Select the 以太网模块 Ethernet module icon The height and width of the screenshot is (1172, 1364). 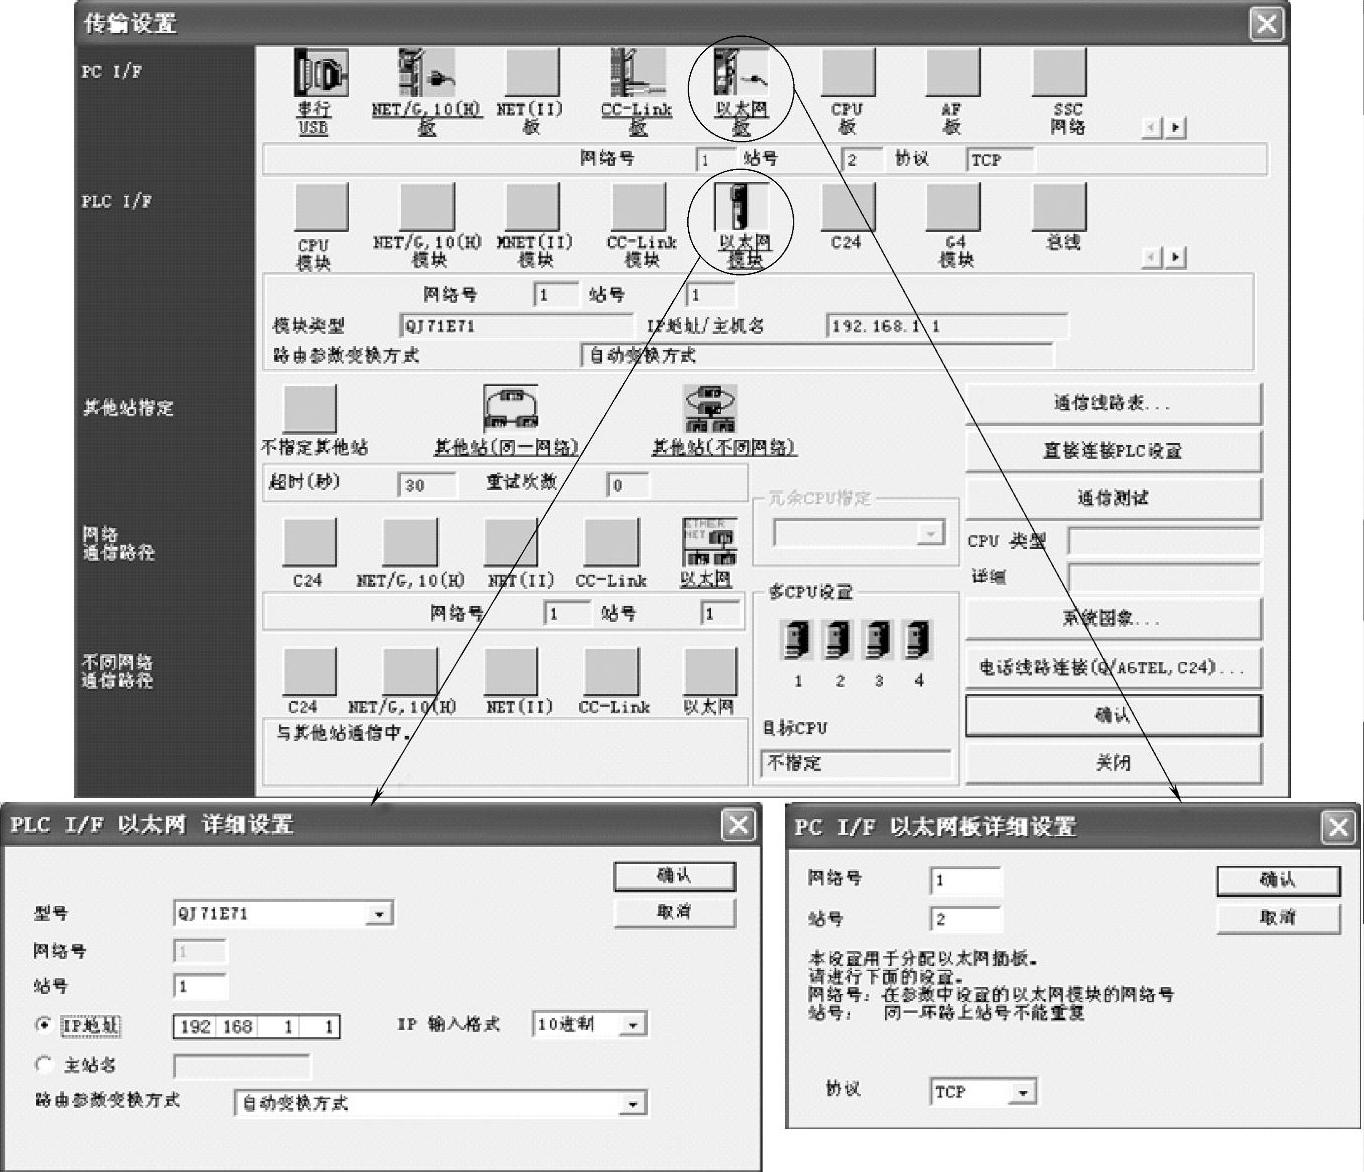point(741,207)
